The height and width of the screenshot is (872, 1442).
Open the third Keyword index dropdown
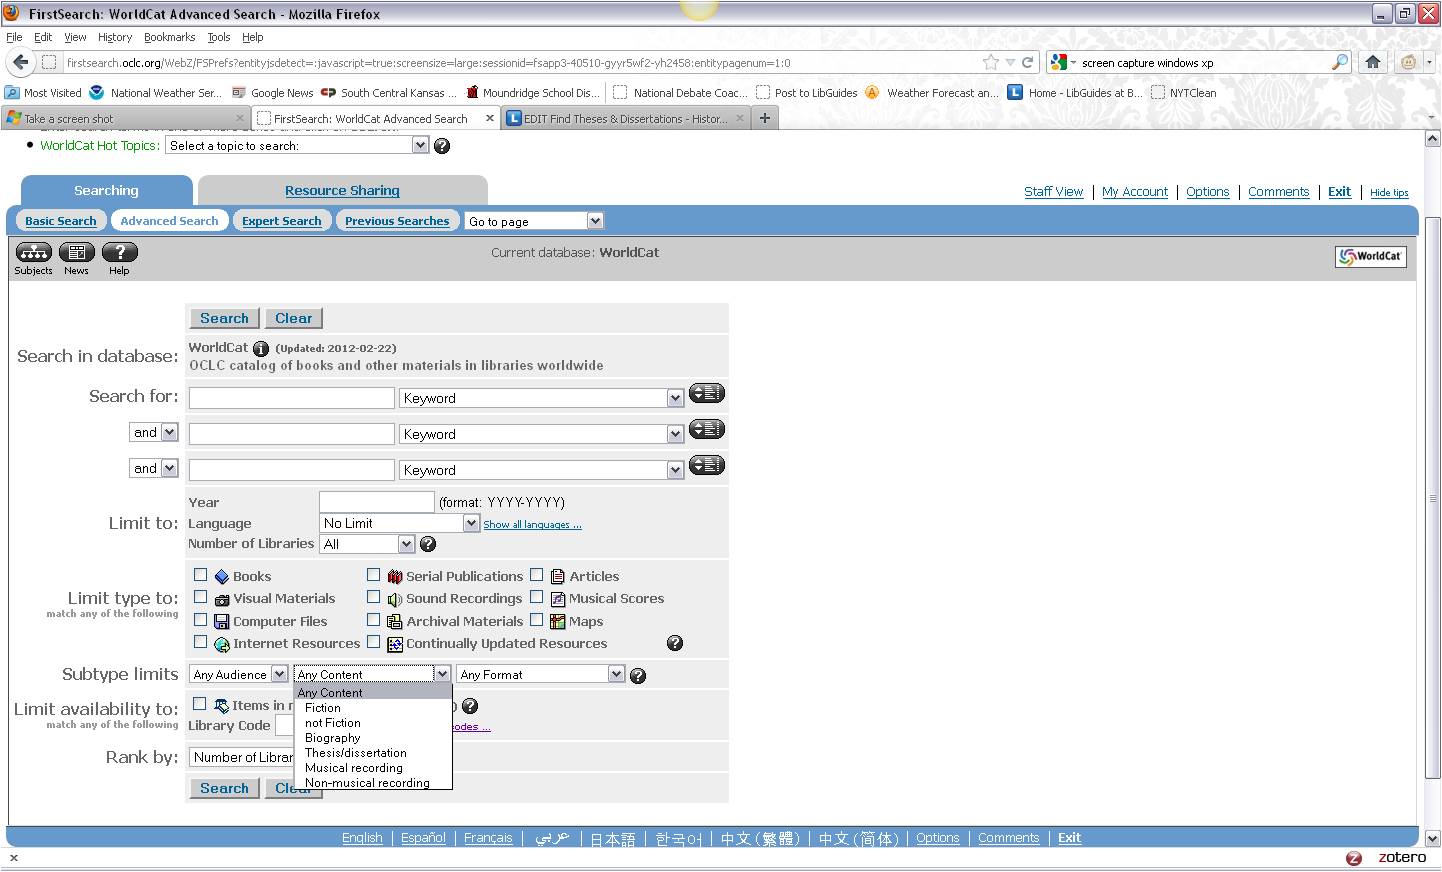click(541, 470)
